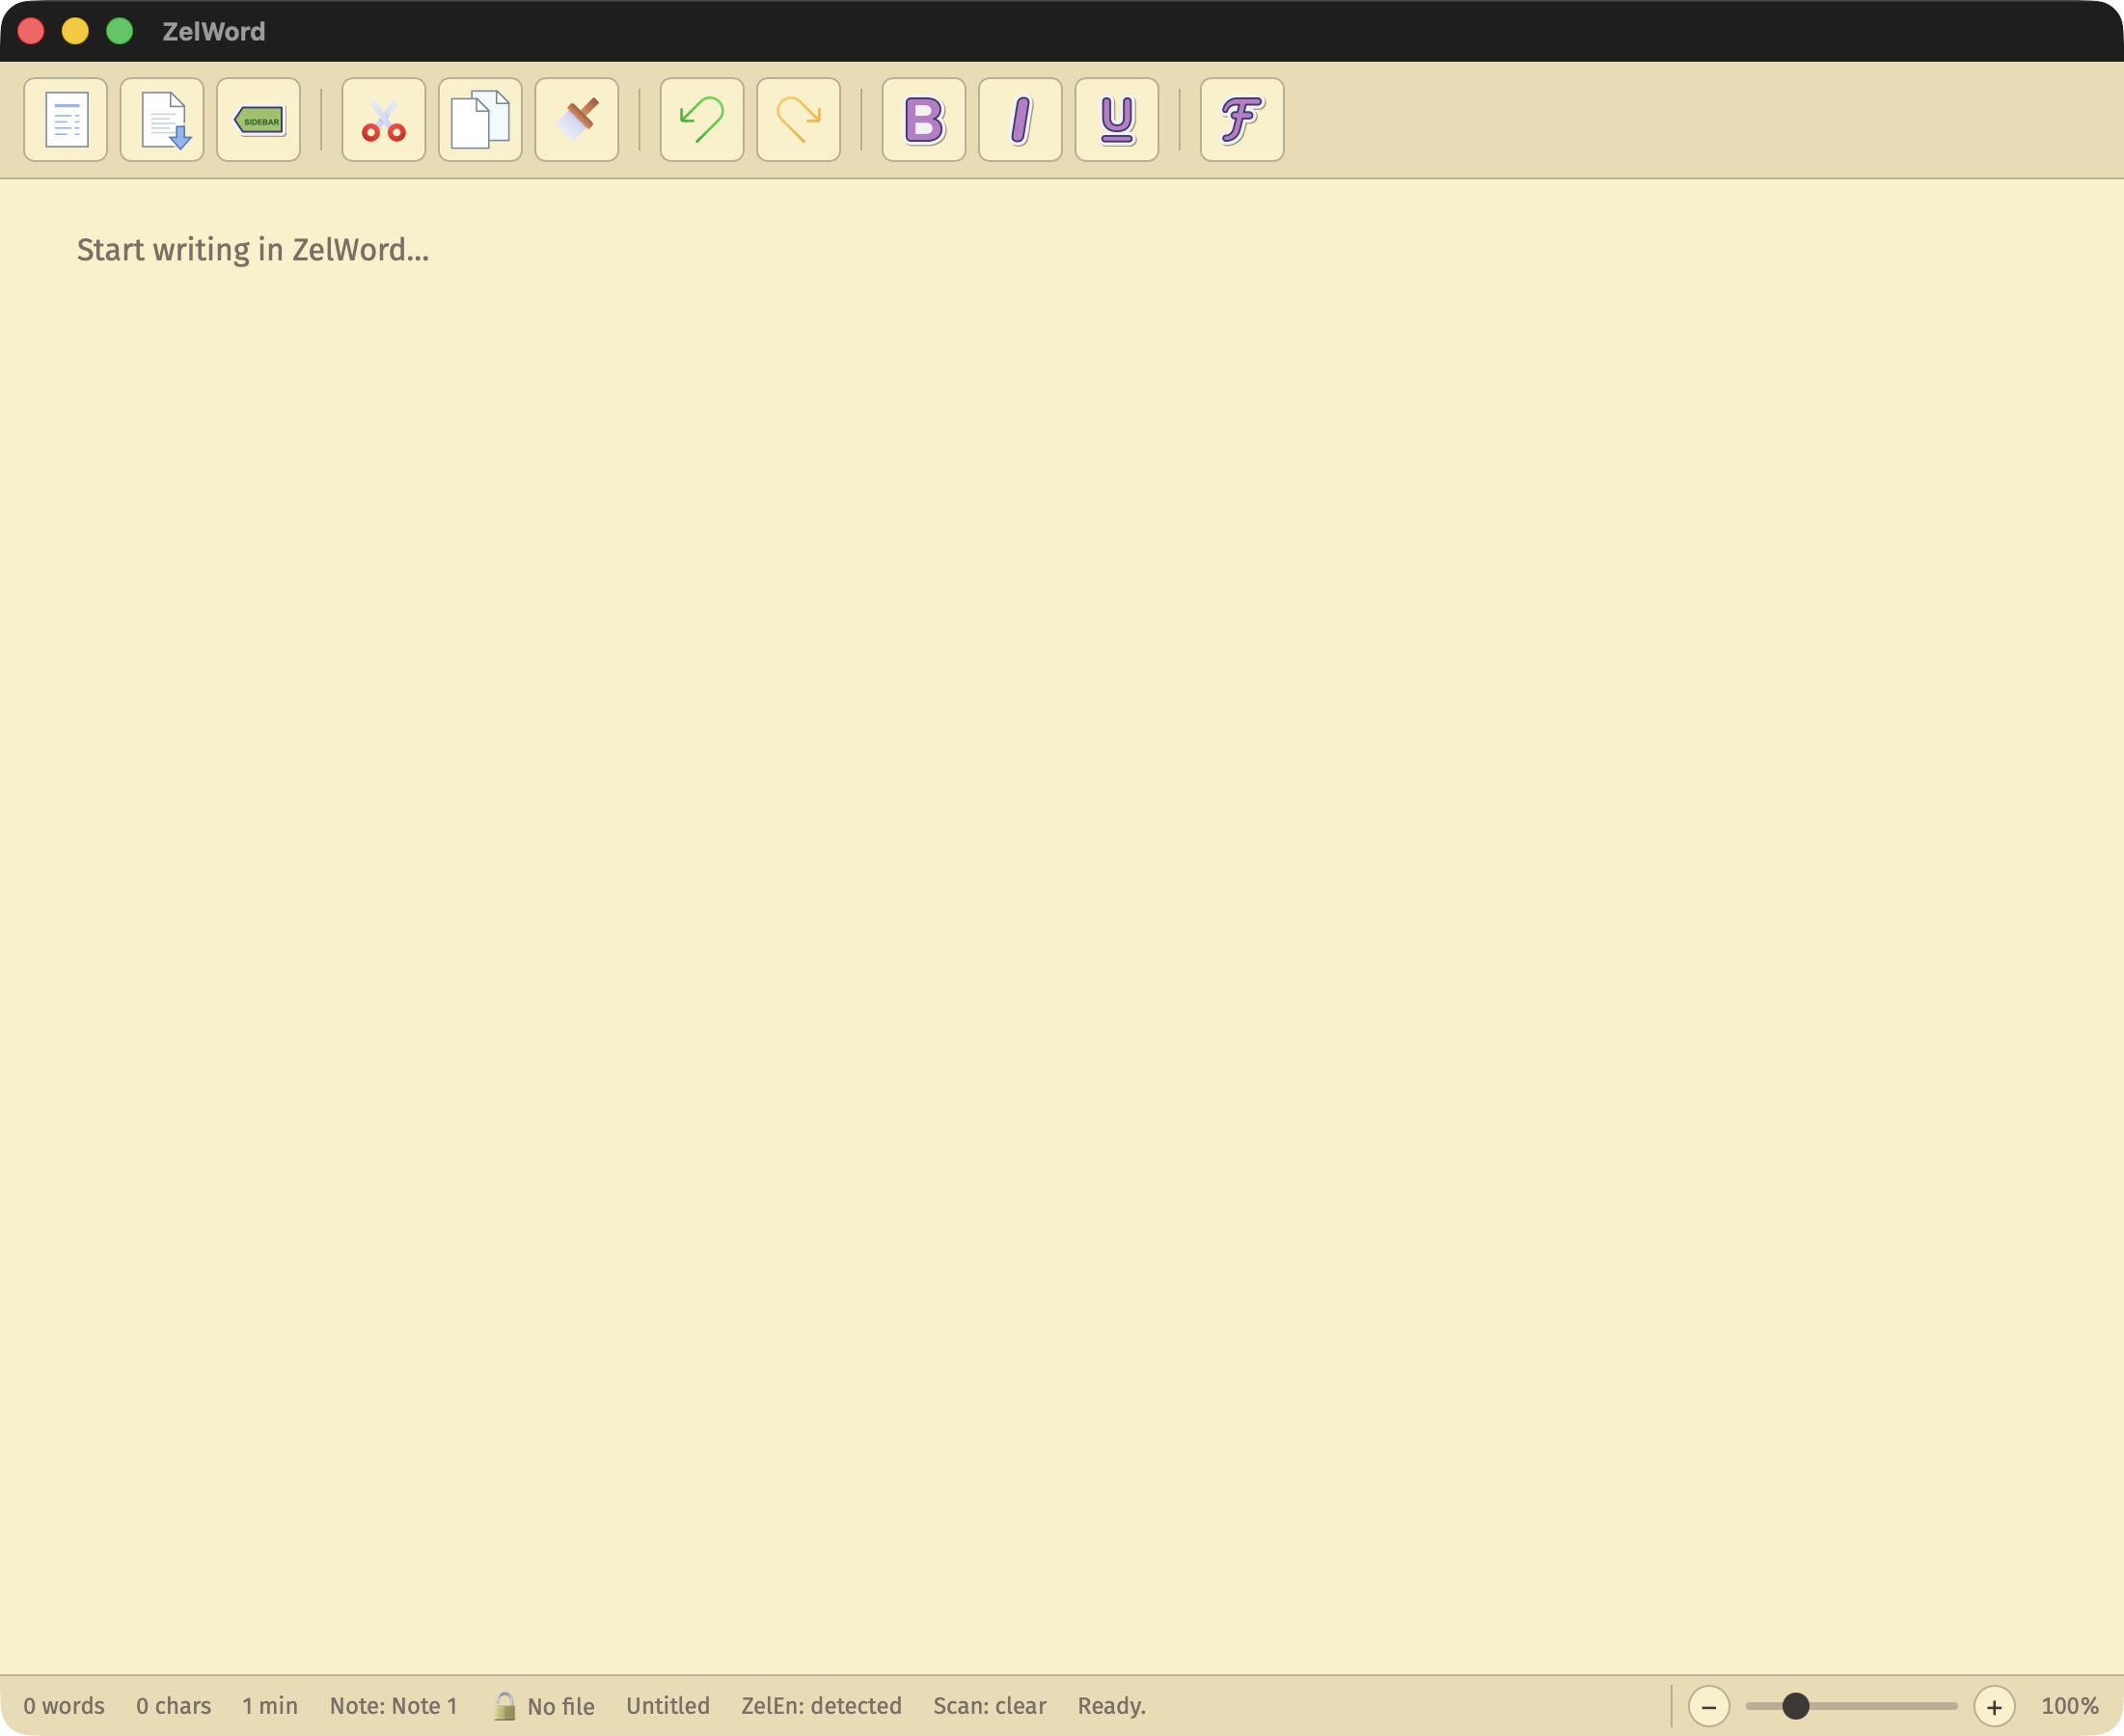Minimize the window with the yellow button
Image resolution: width=2124 pixels, height=1736 pixels.
click(x=75, y=31)
